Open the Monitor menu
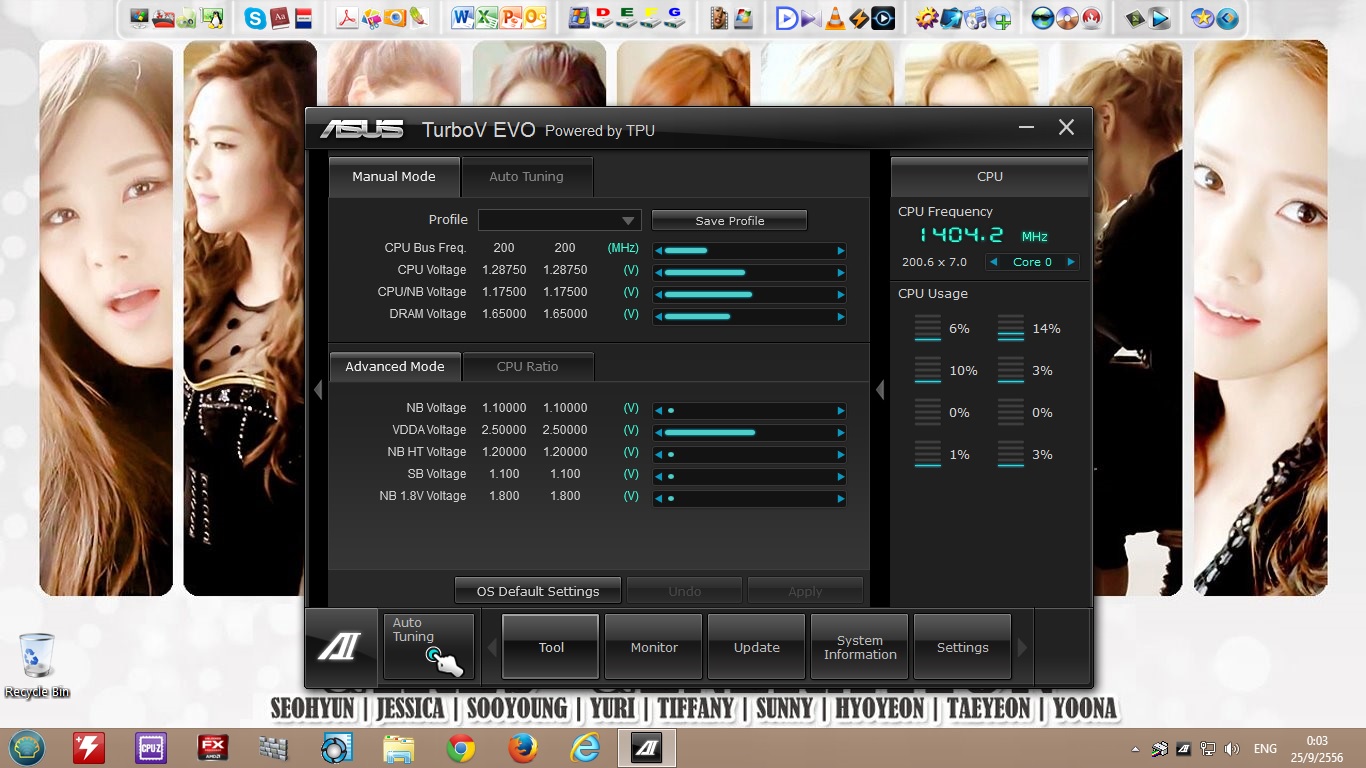1366x768 pixels. [x=654, y=647]
